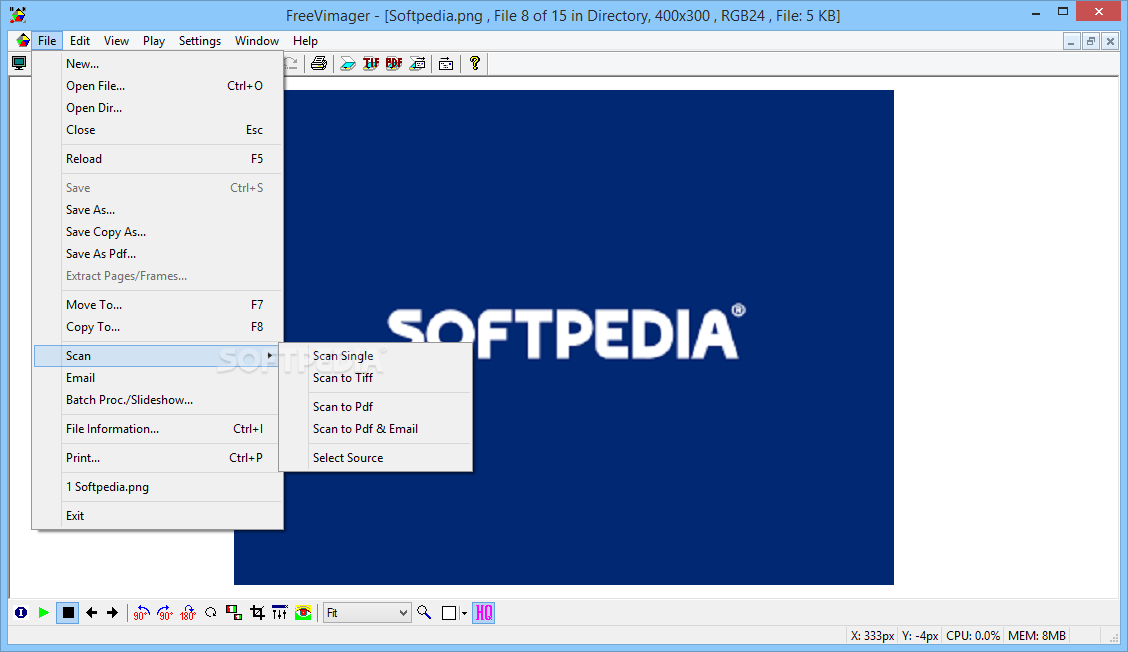Select Save As Pdf... entry

point(158,253)
